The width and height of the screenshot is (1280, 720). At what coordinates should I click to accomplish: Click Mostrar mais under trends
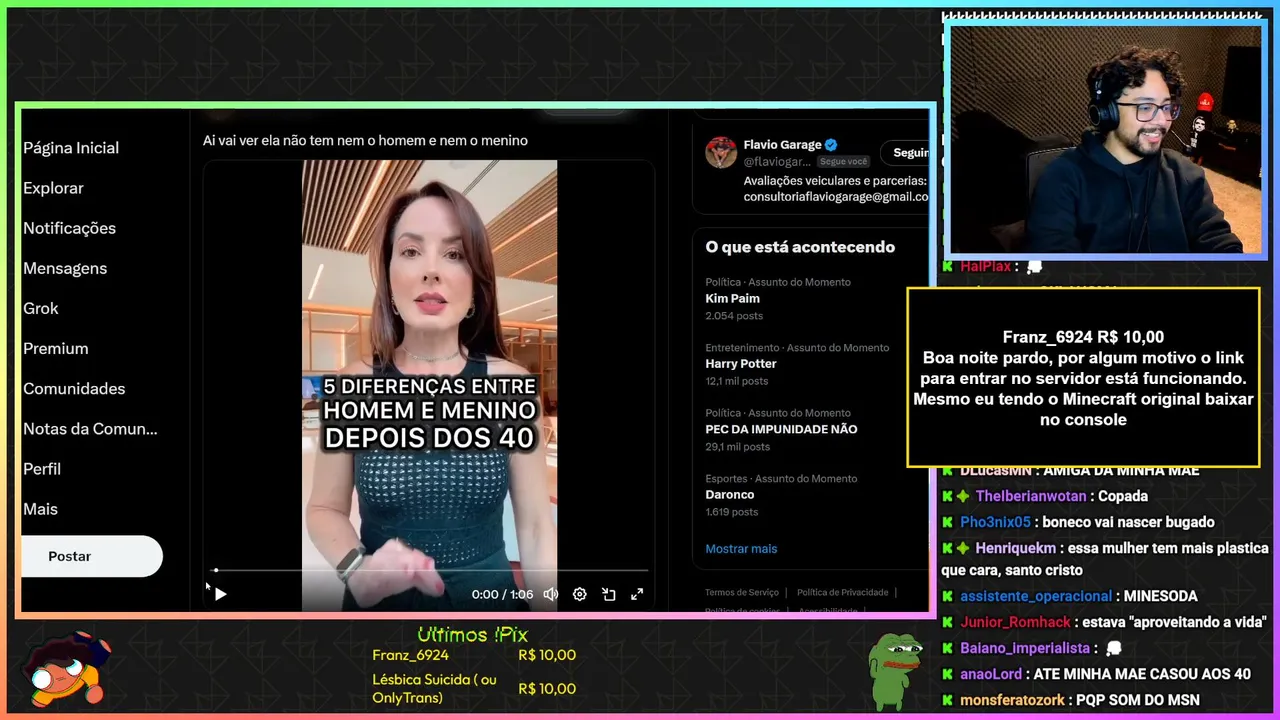(x=741, y=548)
